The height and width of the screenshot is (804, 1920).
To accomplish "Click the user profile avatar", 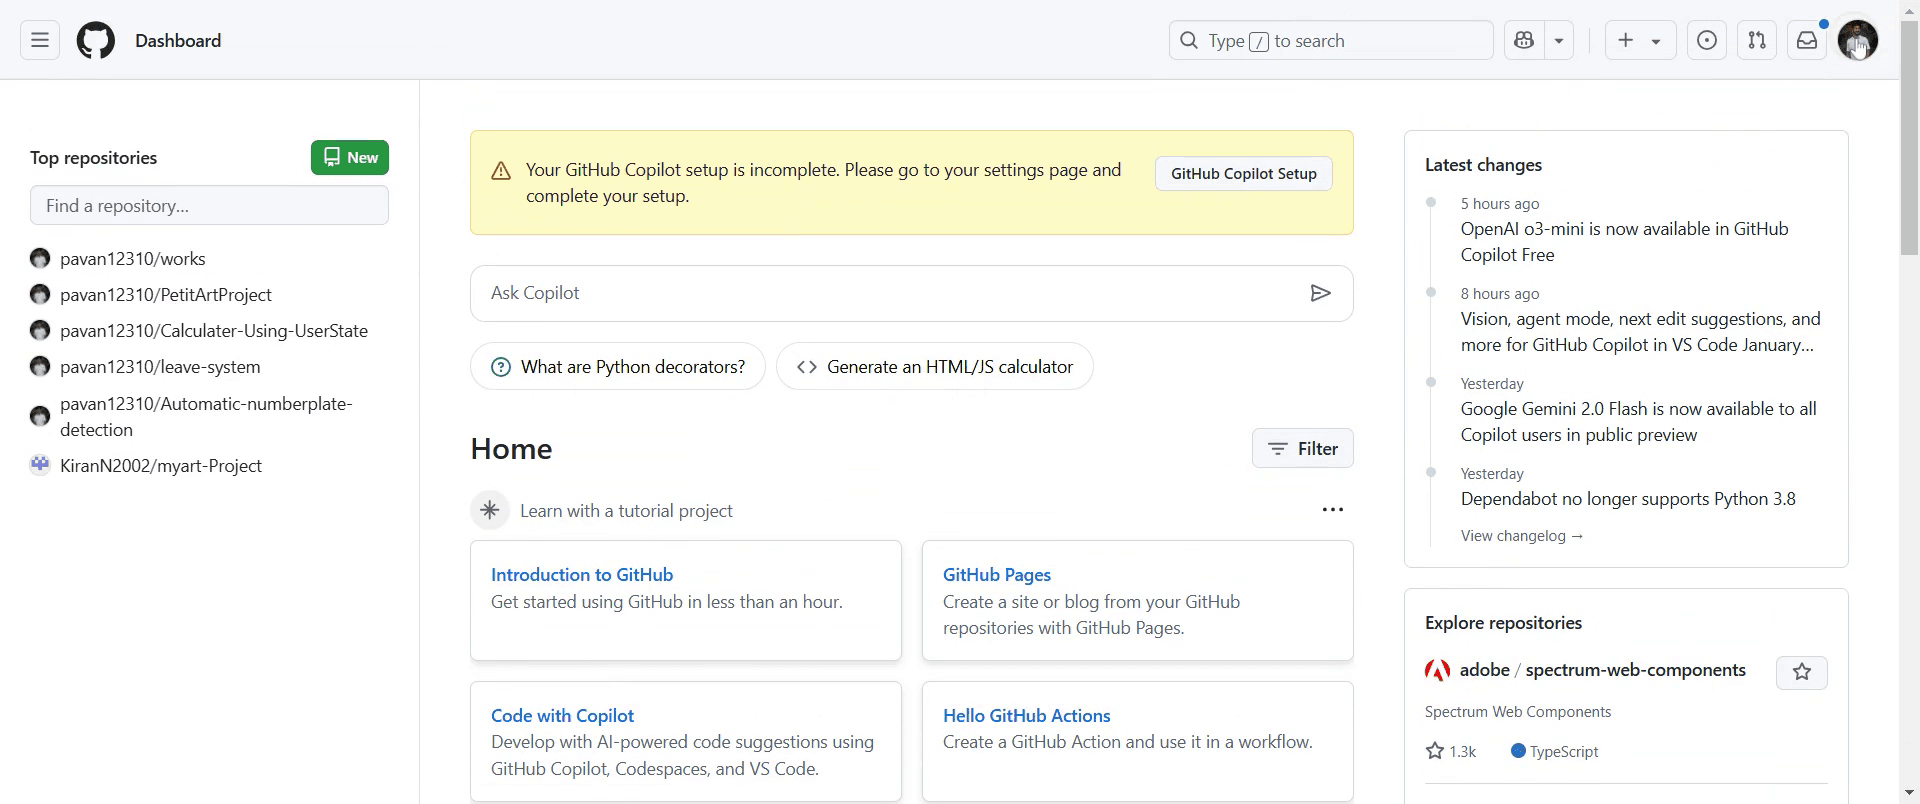I will (1857, 40).
